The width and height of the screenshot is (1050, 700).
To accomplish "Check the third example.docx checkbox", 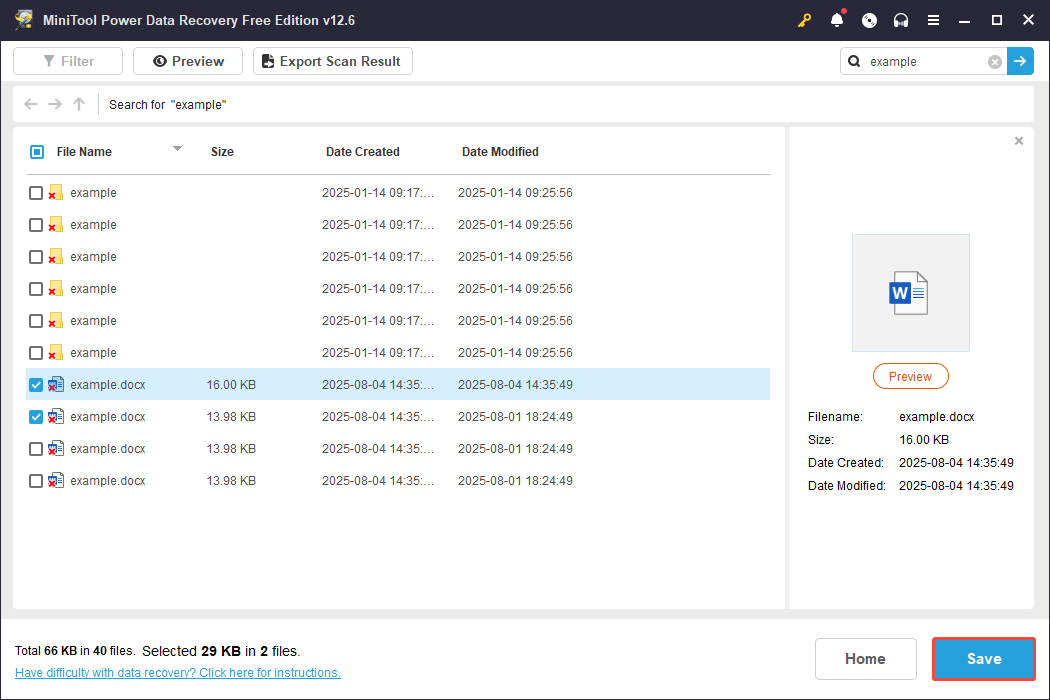I will coord(36,449).
